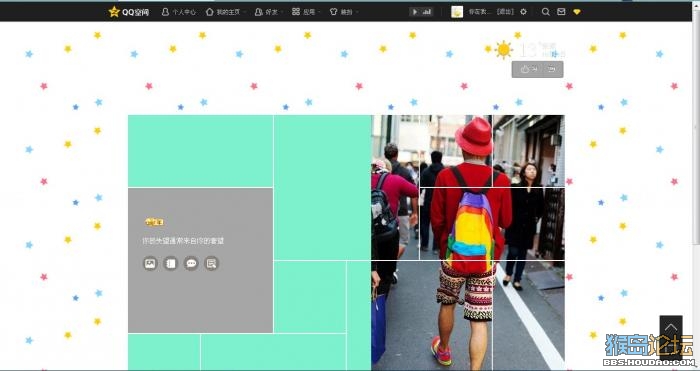700x371 pixels.
Task: Open the journal notebook icon in gray panel
Action: [171, 263]
